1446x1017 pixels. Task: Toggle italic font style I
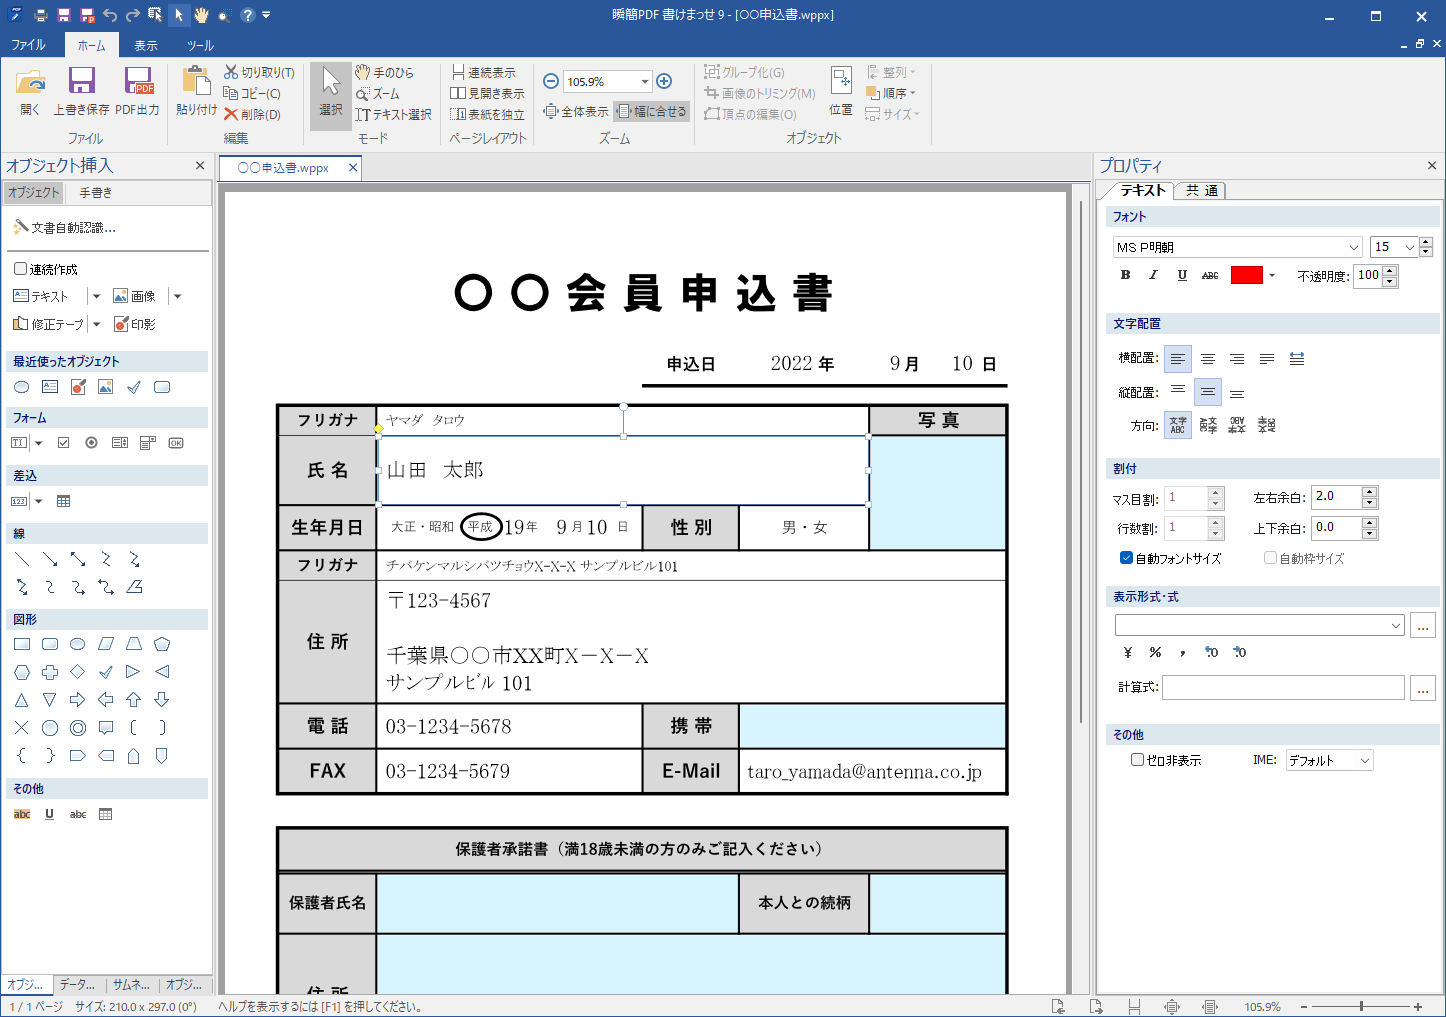(1153, 275)
